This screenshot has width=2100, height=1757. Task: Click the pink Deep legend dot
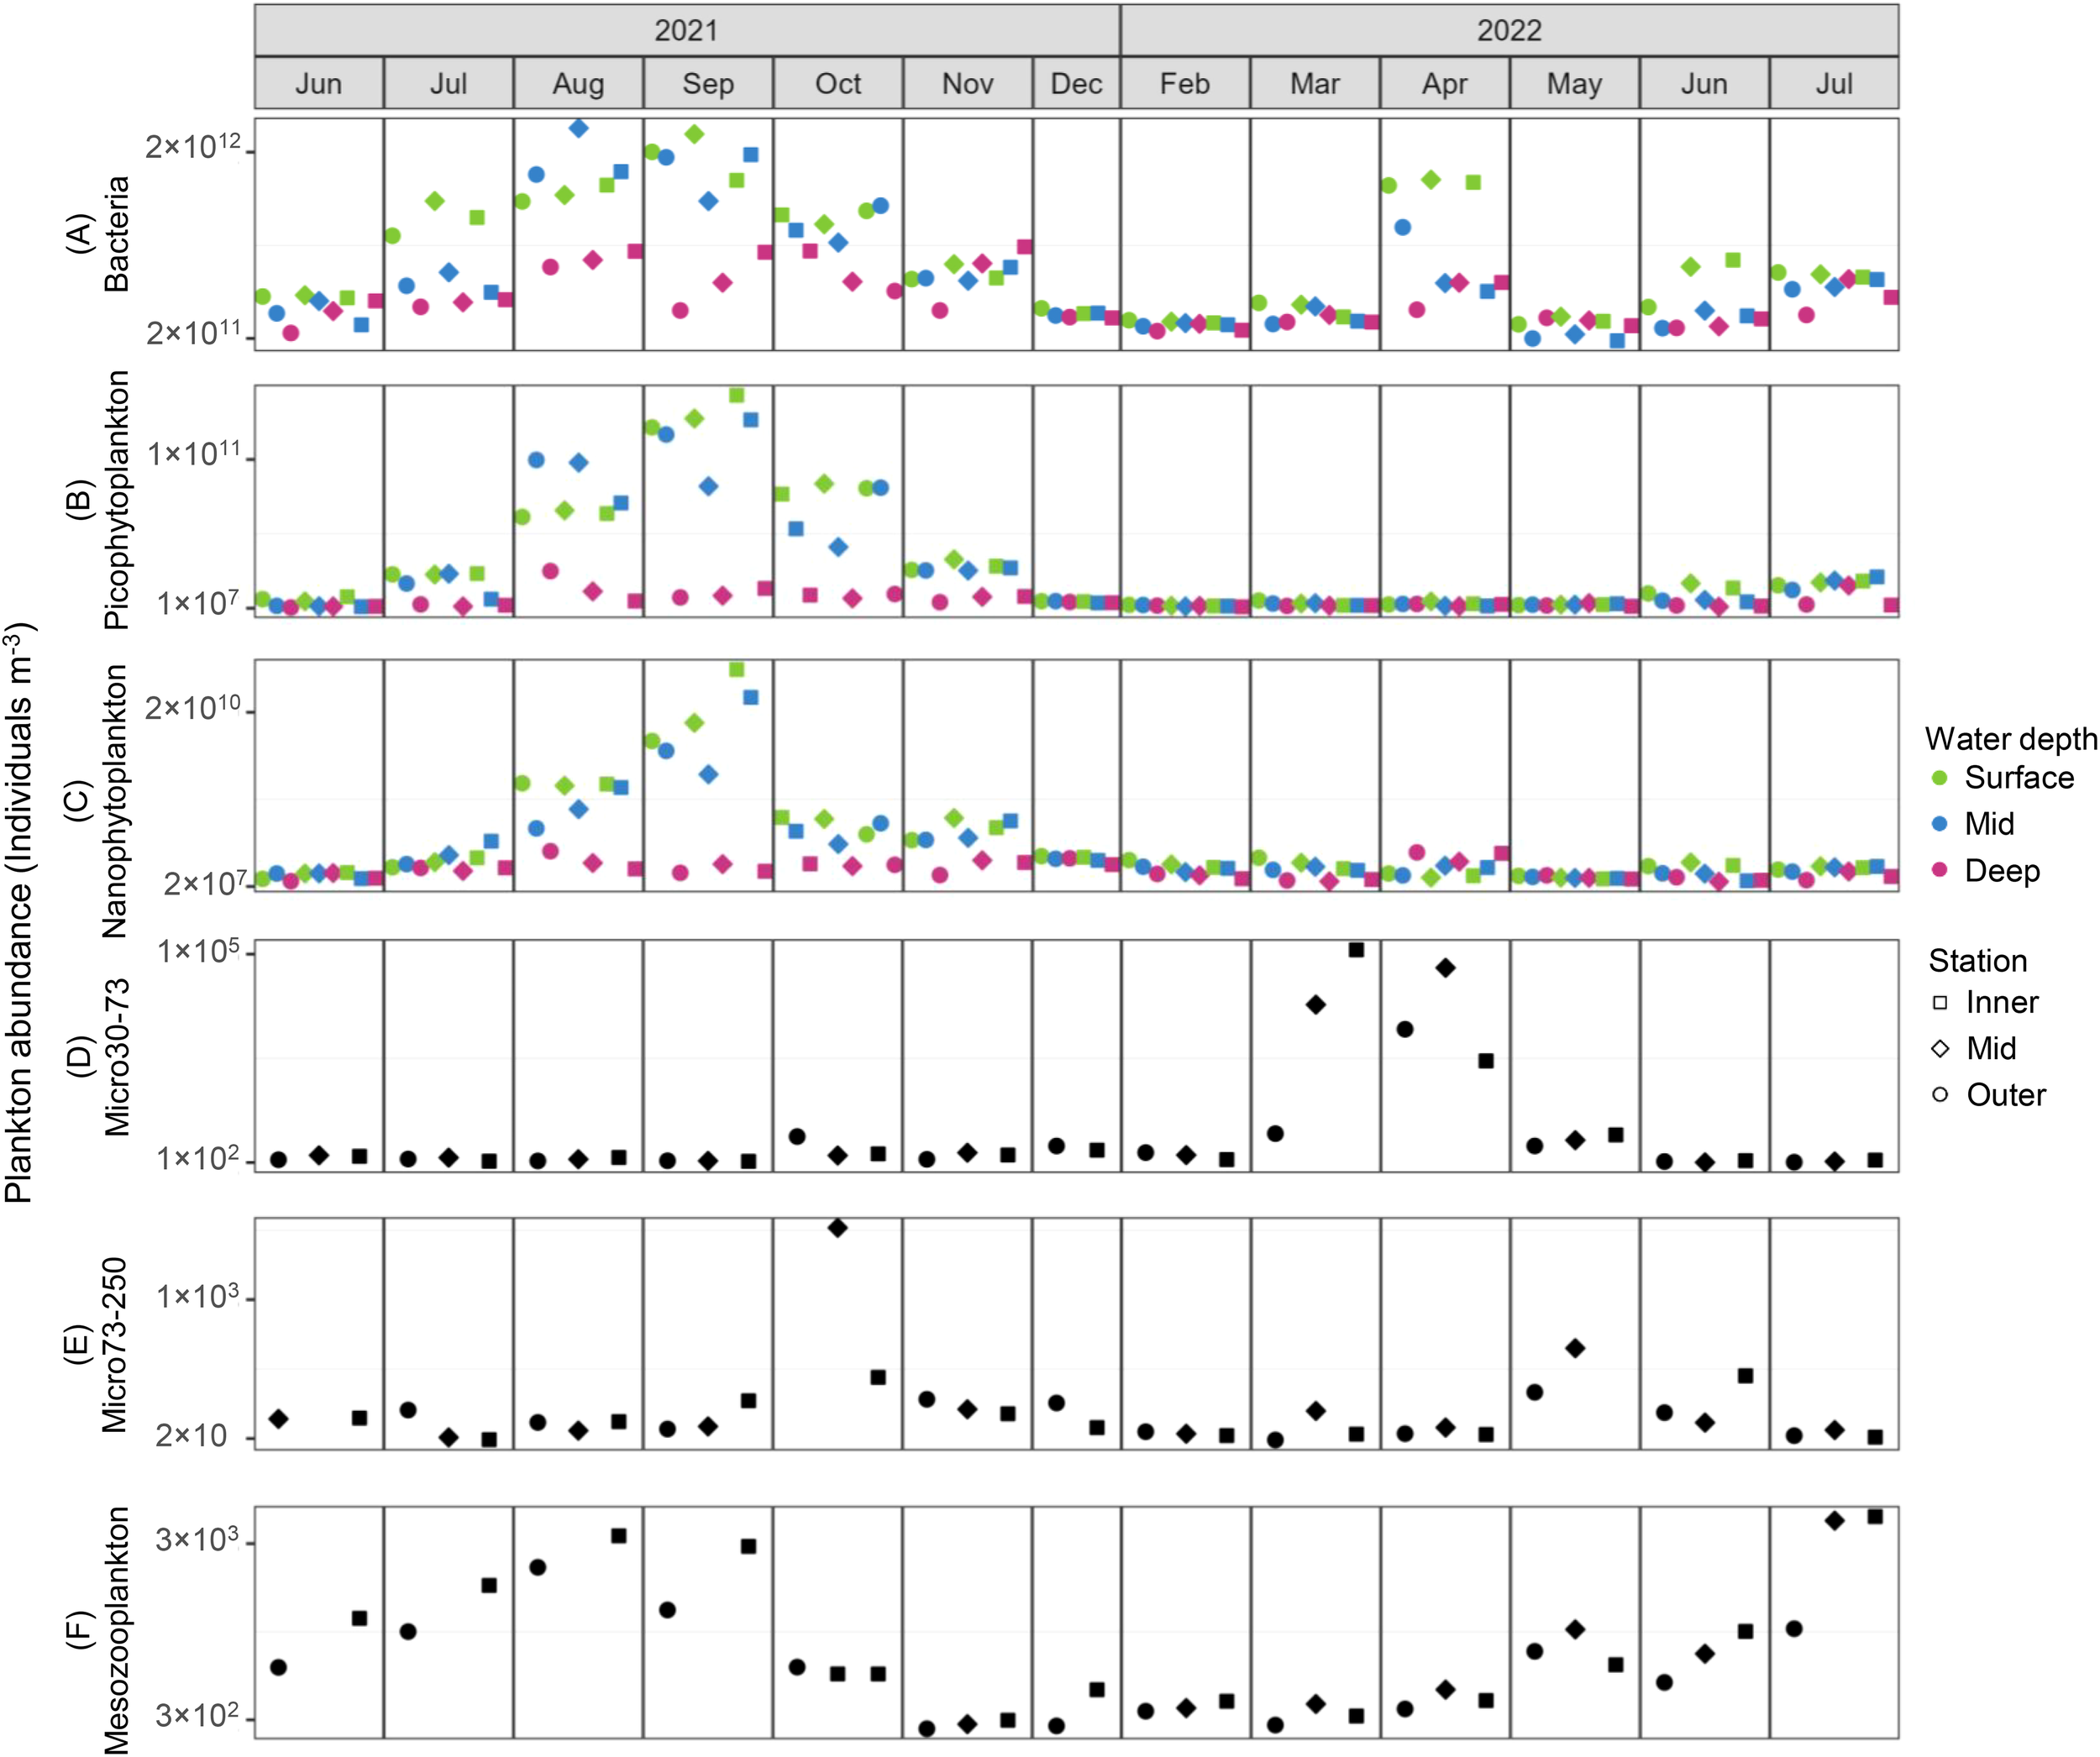1939,870
